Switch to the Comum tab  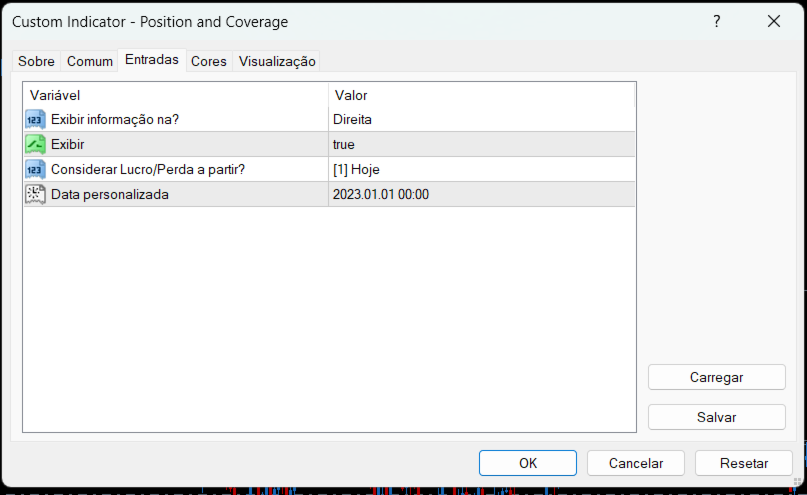[x=90, y=61]
